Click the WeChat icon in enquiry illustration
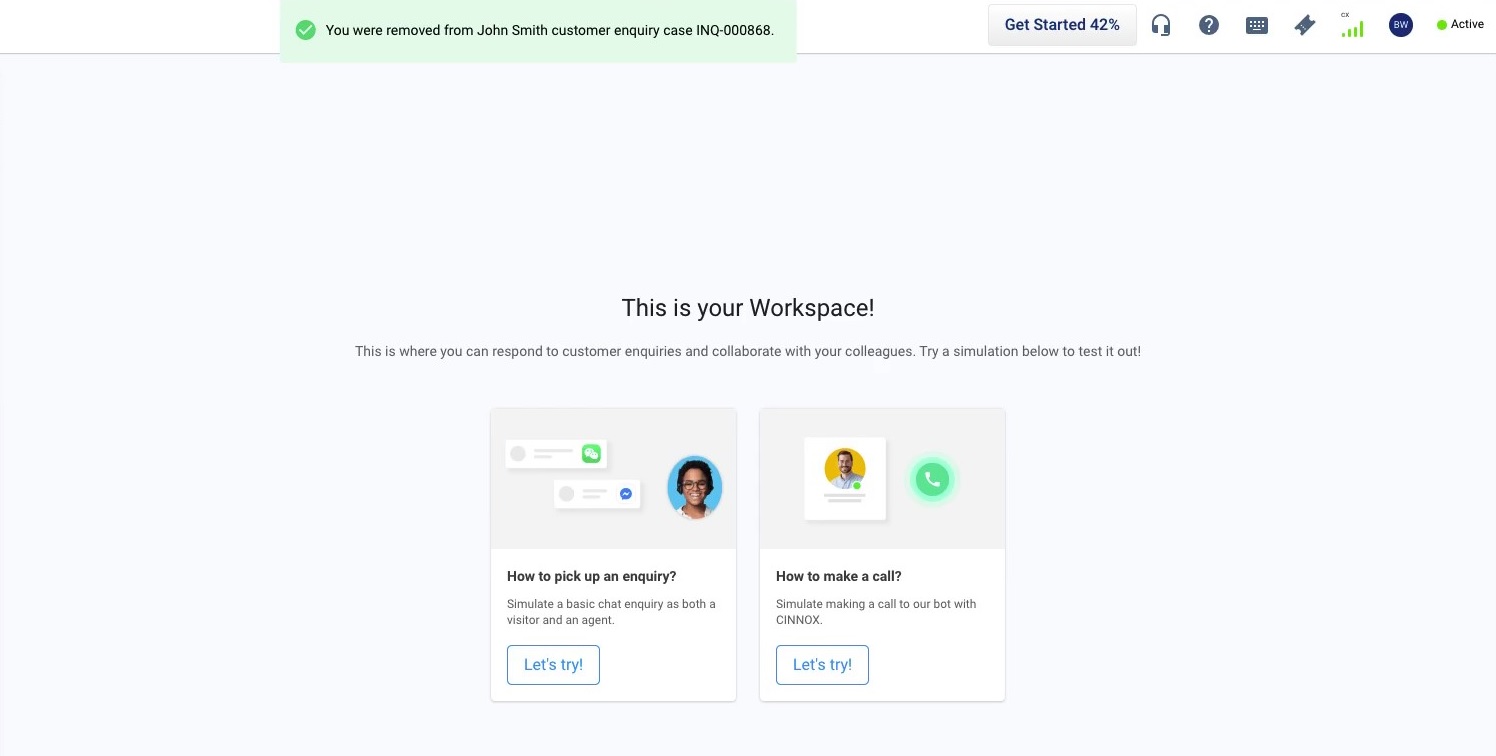The image size is (1496, 756). click(x=591, y=454)
